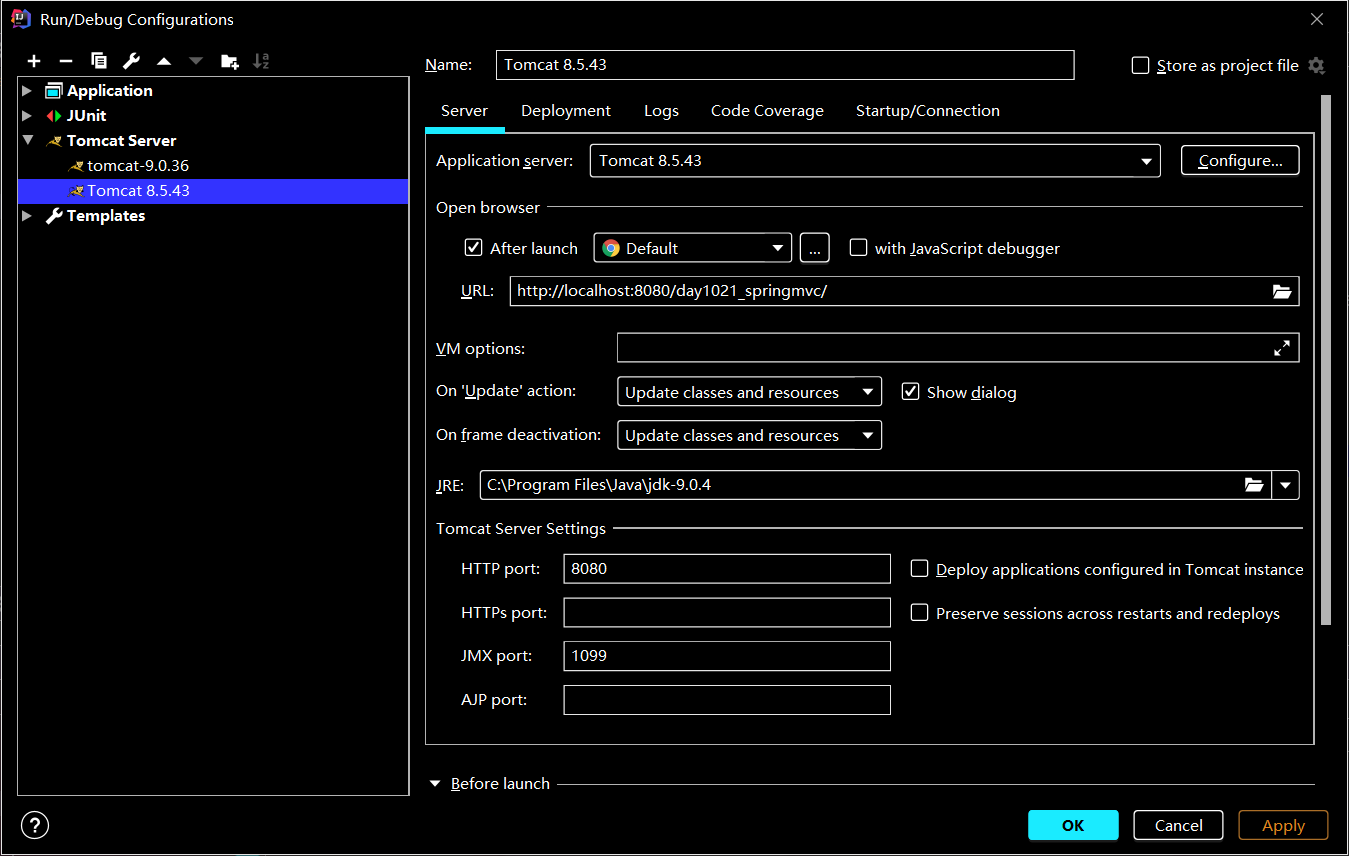Expand VM options field editor

click(x=1281, y=348)
